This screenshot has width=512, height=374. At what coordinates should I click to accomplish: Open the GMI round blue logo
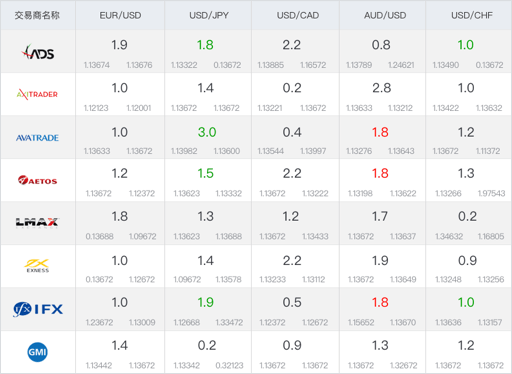point(37,352)
